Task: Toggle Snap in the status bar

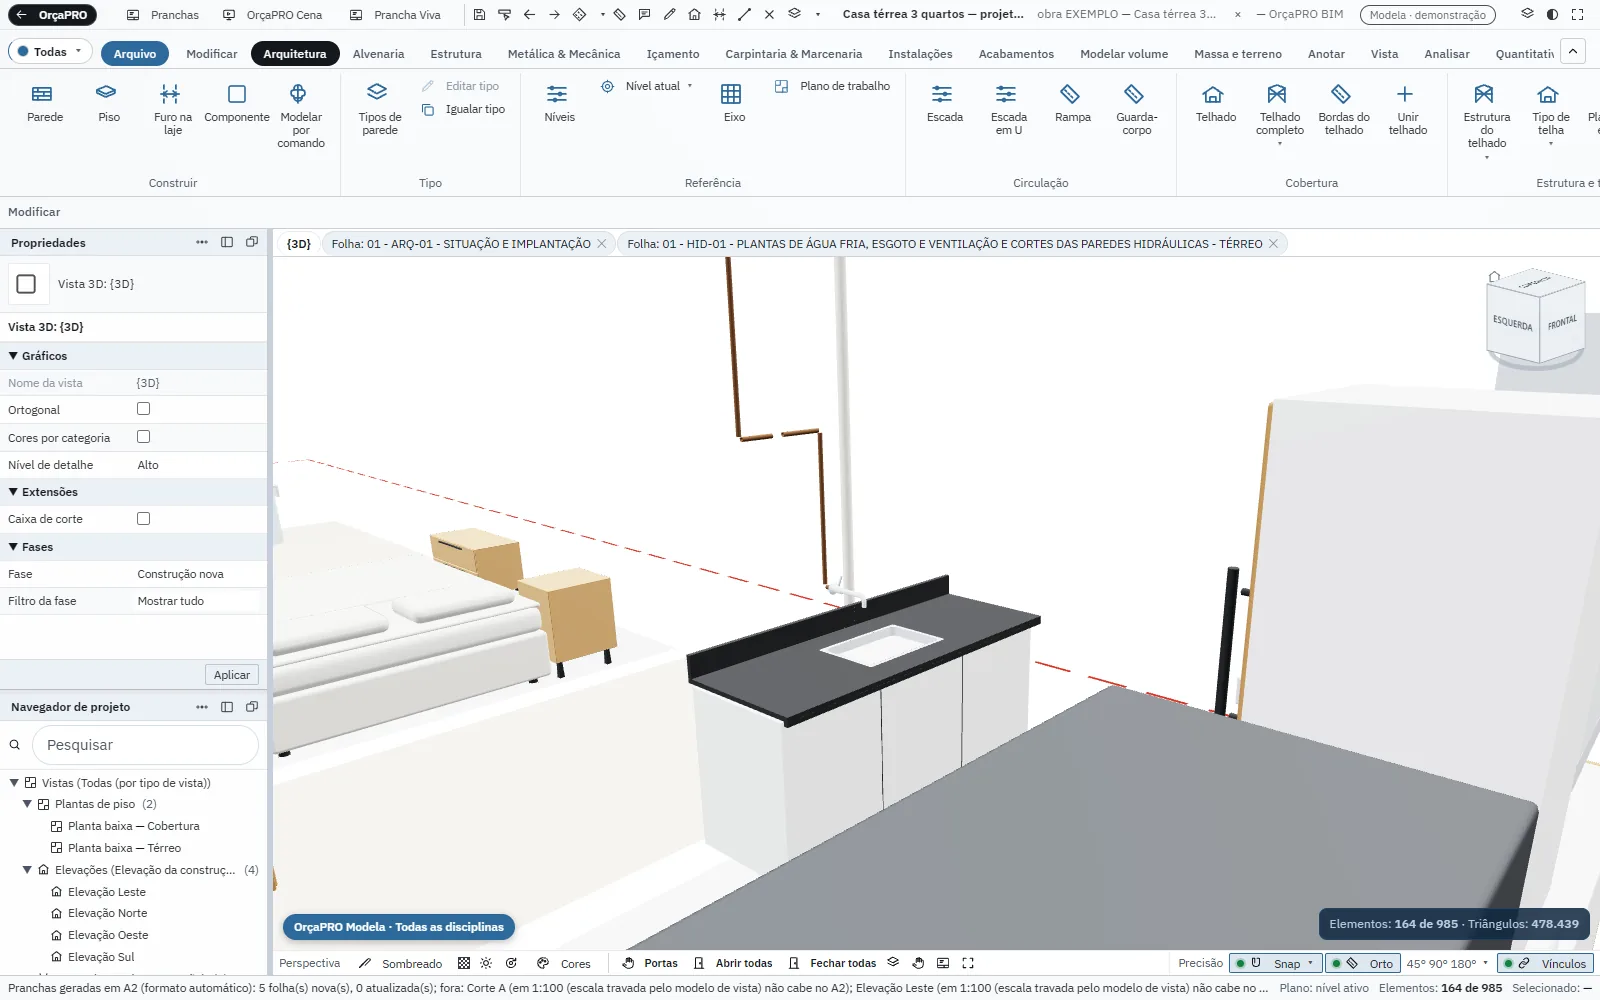Action: tap(1276, 964)
